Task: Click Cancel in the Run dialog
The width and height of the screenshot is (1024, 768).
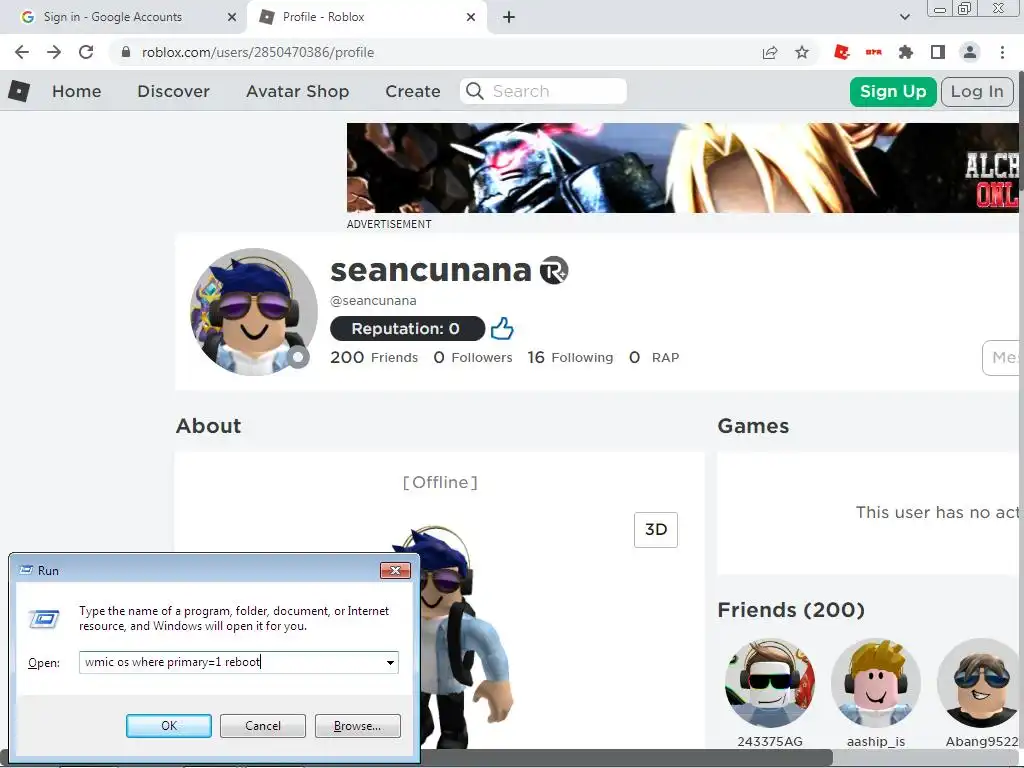Action: click(x=263, y=726)
